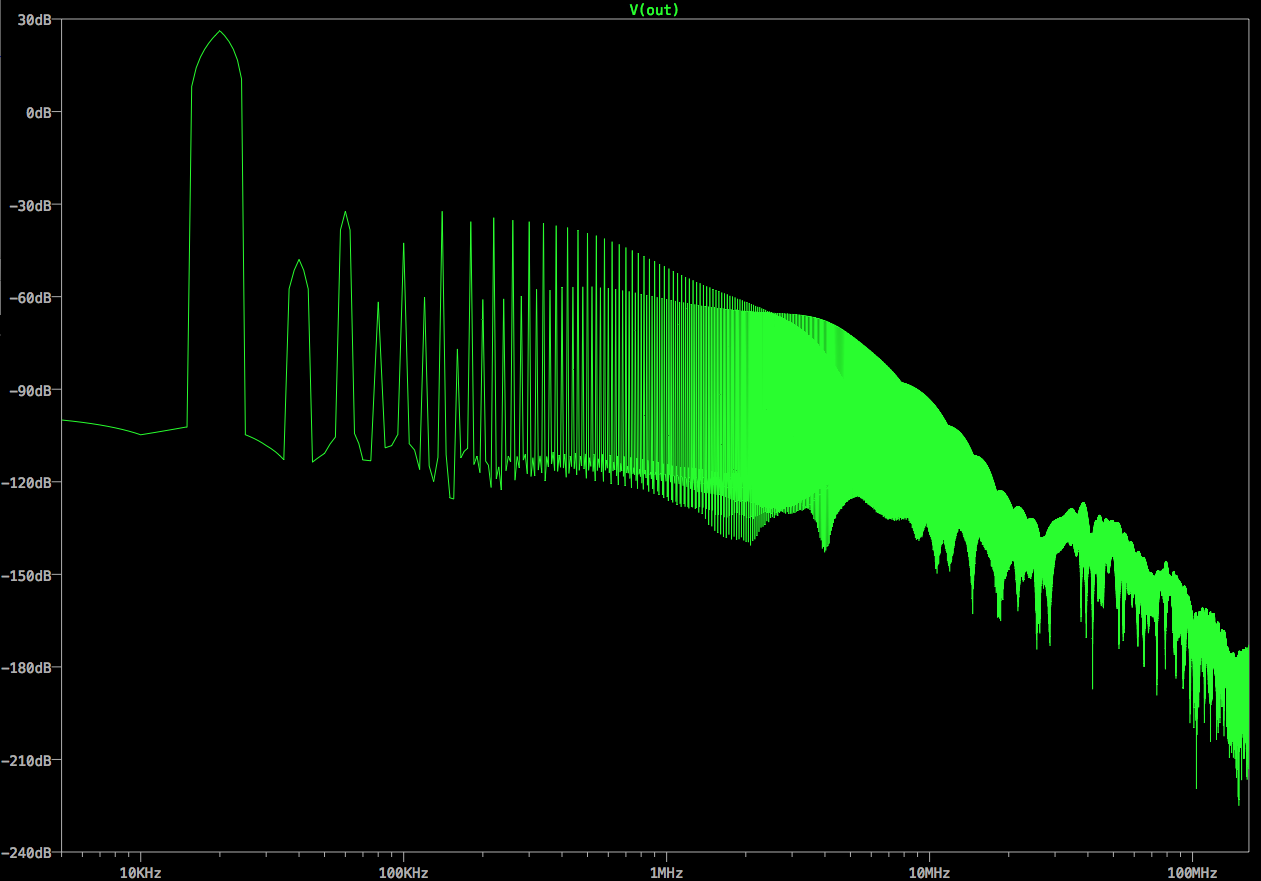The image size is (1261, 881).
Task: Click the 100KHz frequency label
Action: 403,873
